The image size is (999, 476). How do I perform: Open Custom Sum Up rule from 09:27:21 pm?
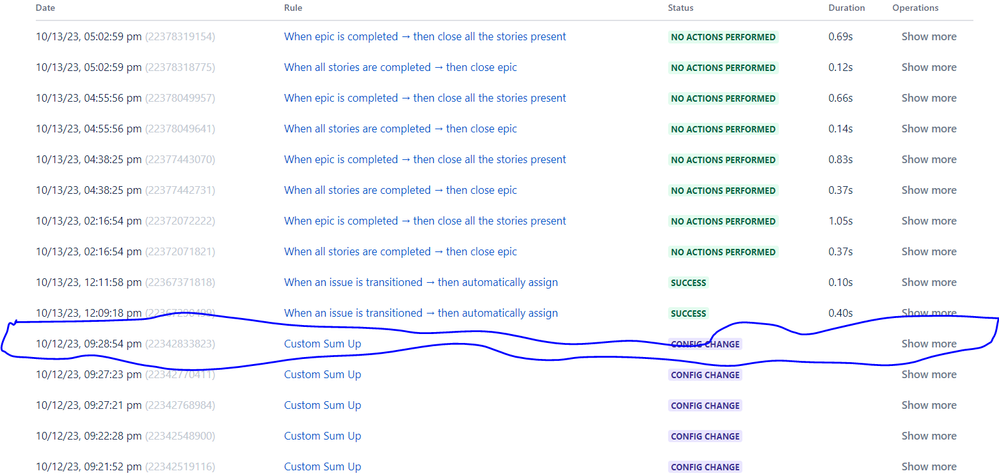click(x=322, y=405)
